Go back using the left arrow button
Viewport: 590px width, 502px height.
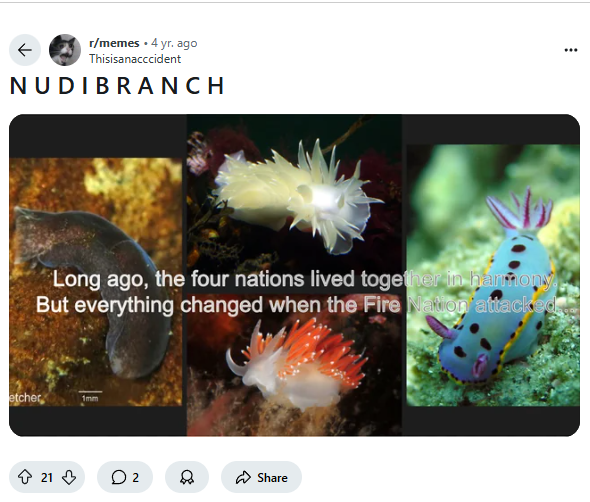point(25,50)
